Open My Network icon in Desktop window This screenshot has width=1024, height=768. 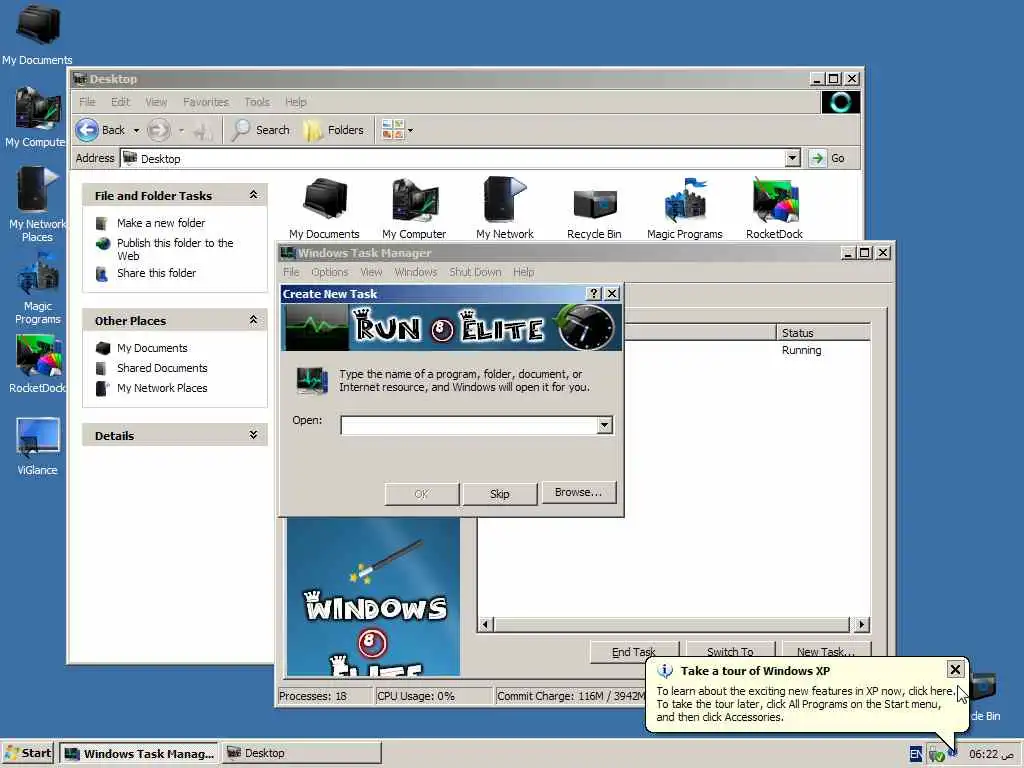pyautogui.click(x=505, y=208)
